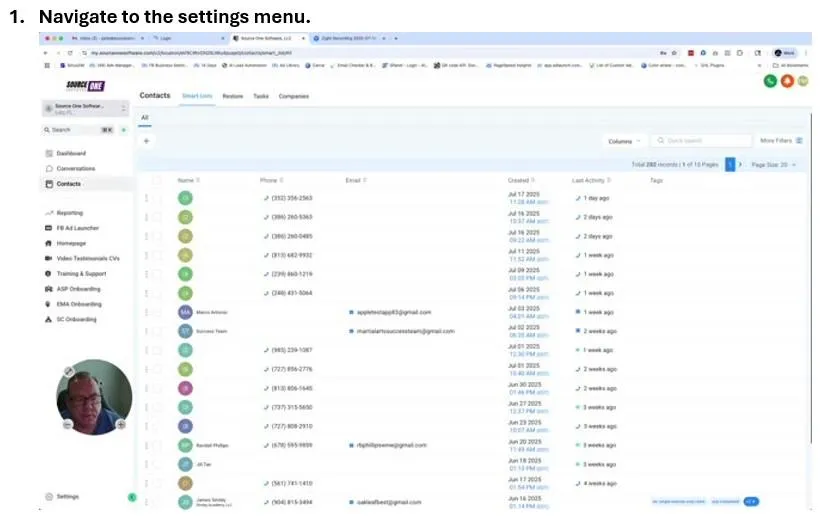Open the Reporting sidebar item
Image resolution: width=826 pixels, height=523 pixels.
pyautogui.click(x=64, y=213)
